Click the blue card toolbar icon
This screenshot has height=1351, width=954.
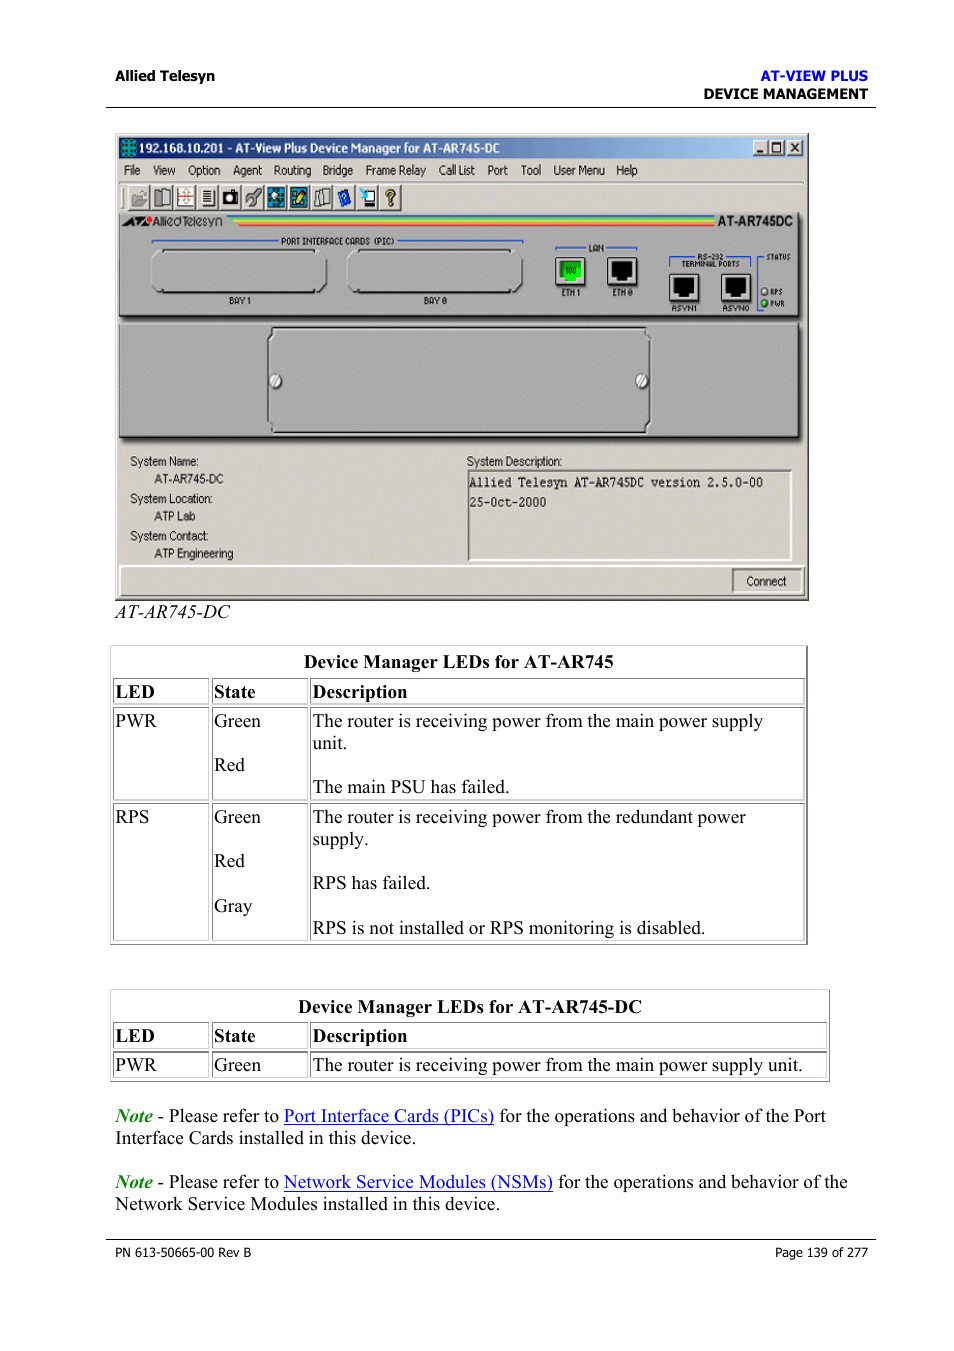345,198
